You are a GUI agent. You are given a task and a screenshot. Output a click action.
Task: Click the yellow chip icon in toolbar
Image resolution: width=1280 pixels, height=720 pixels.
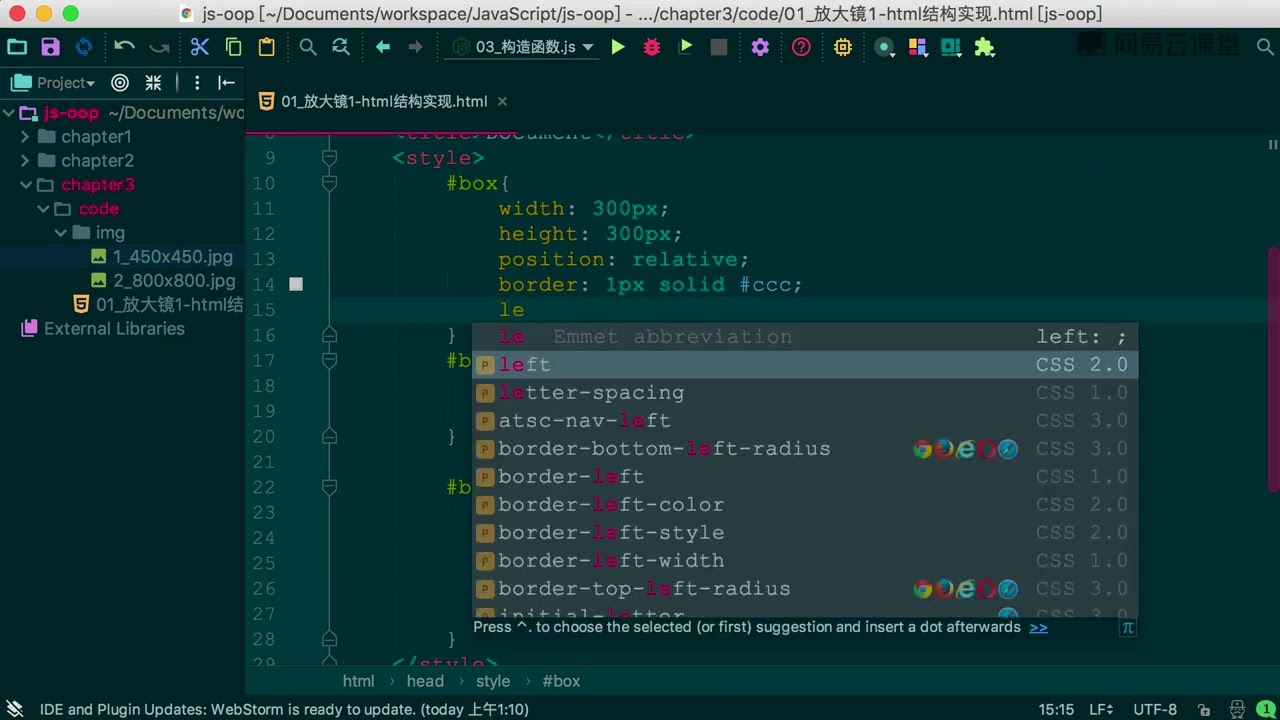click(843, 47)
